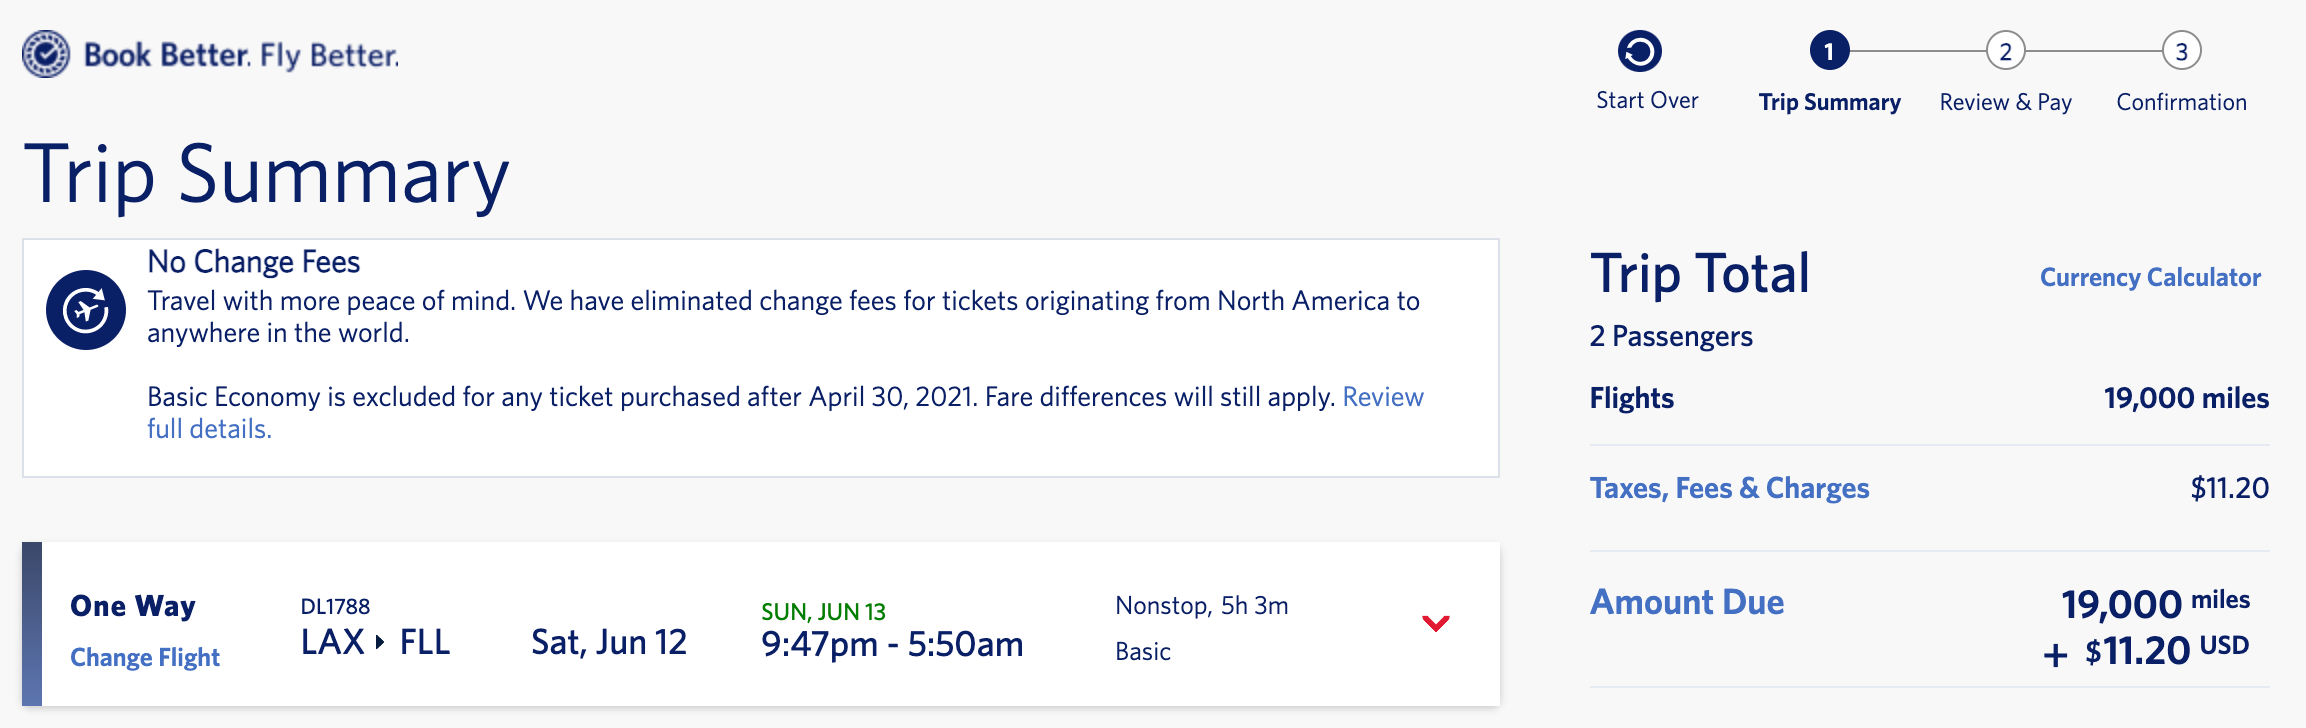Go to the Confirmation step
Viewport: 2306px width, 728px height.
point(2181,102)
